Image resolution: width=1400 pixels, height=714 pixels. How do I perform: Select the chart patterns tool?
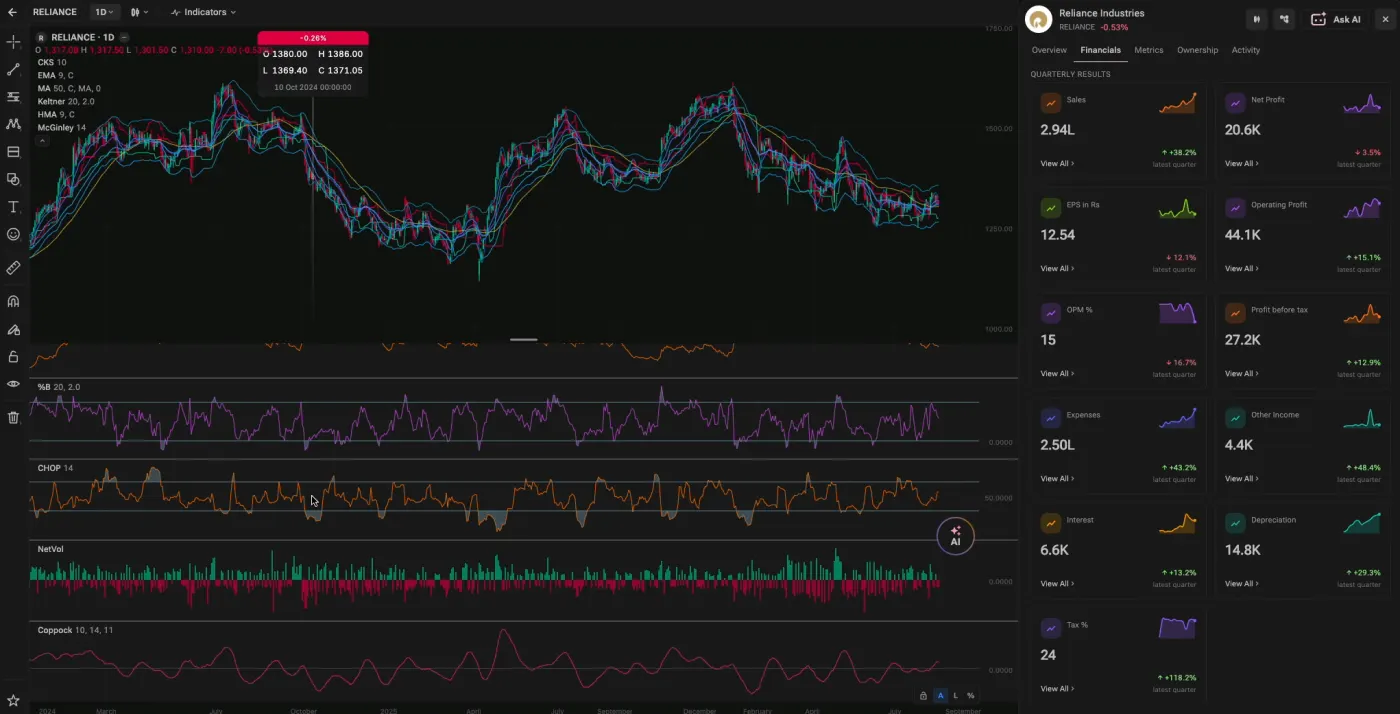[13, 124]
